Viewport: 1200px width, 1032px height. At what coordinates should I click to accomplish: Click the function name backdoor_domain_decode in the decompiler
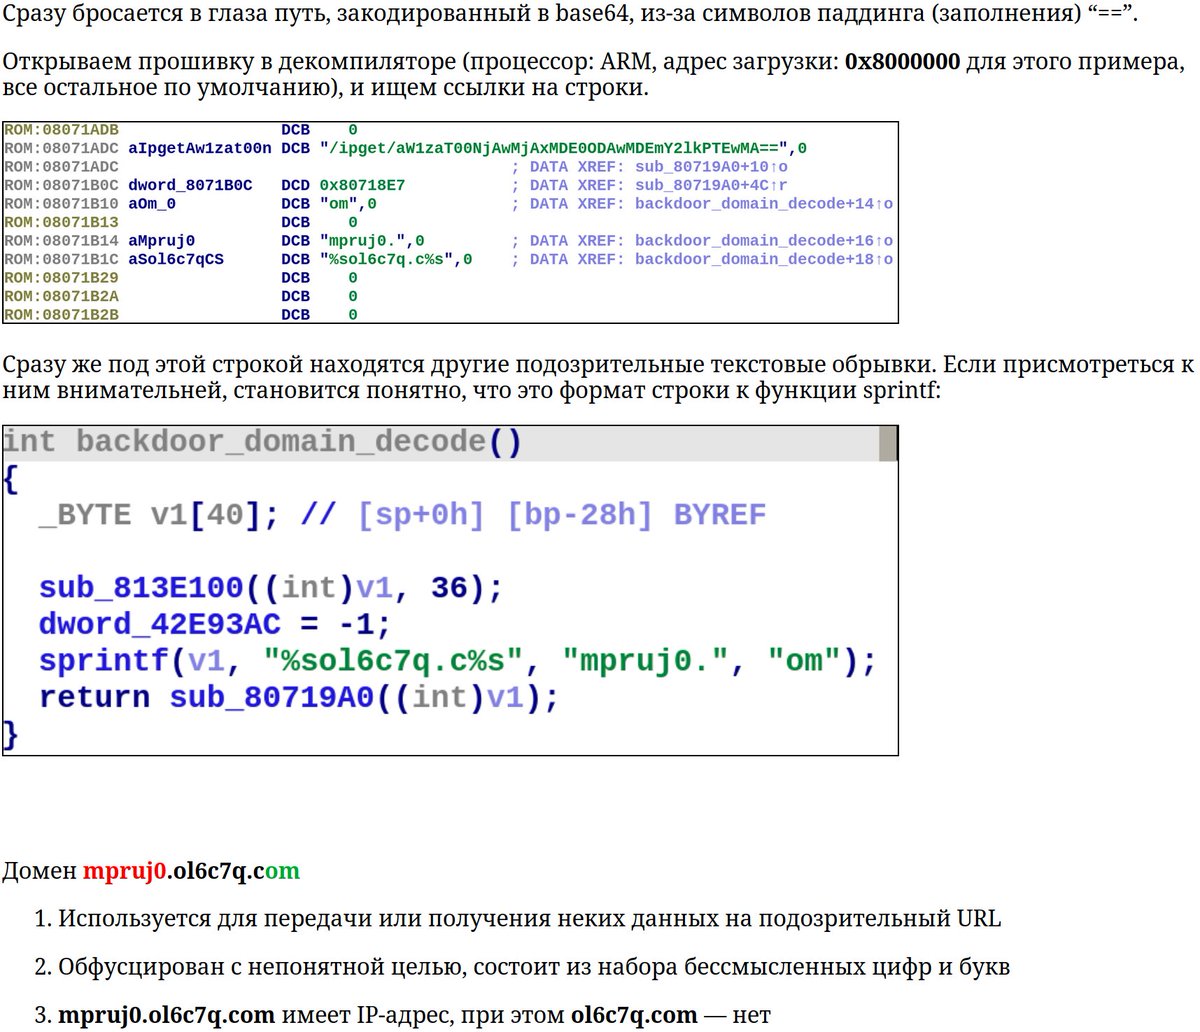(x=281, y=441)
